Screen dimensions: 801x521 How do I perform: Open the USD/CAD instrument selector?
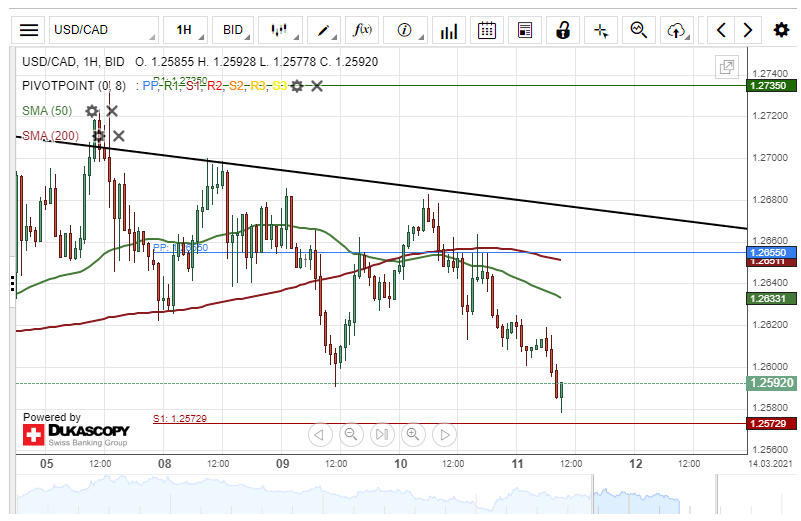click(x=104, y=30)
